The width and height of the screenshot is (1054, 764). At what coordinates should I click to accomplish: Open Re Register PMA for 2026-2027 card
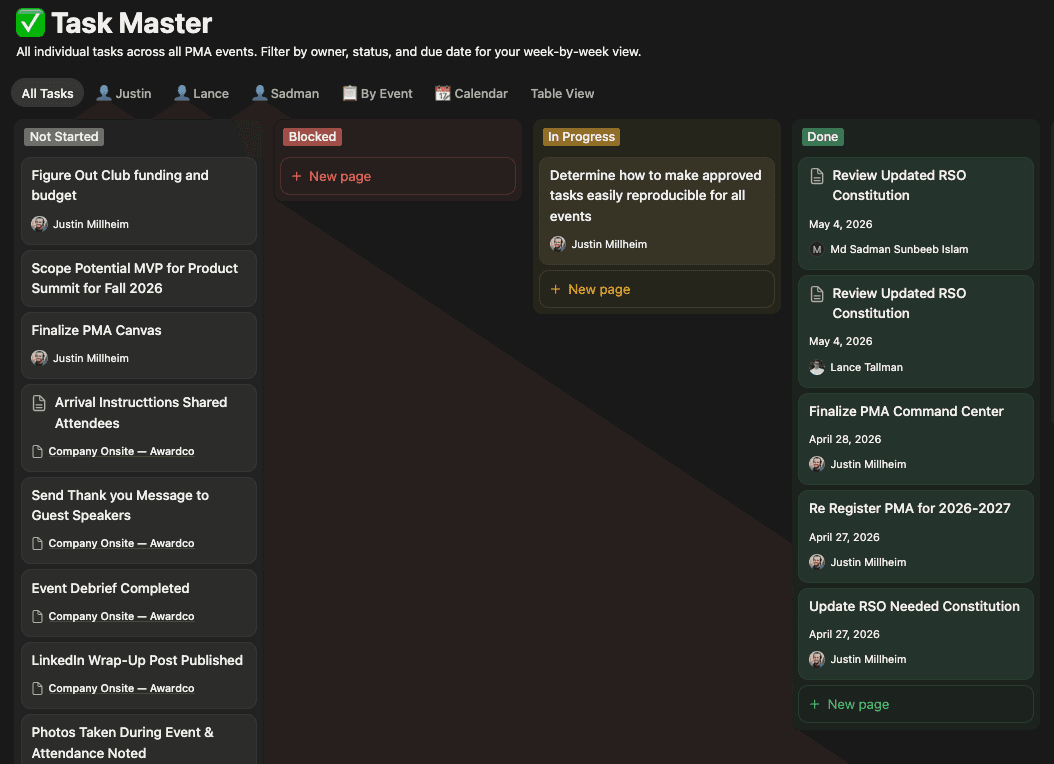[916, 536]
